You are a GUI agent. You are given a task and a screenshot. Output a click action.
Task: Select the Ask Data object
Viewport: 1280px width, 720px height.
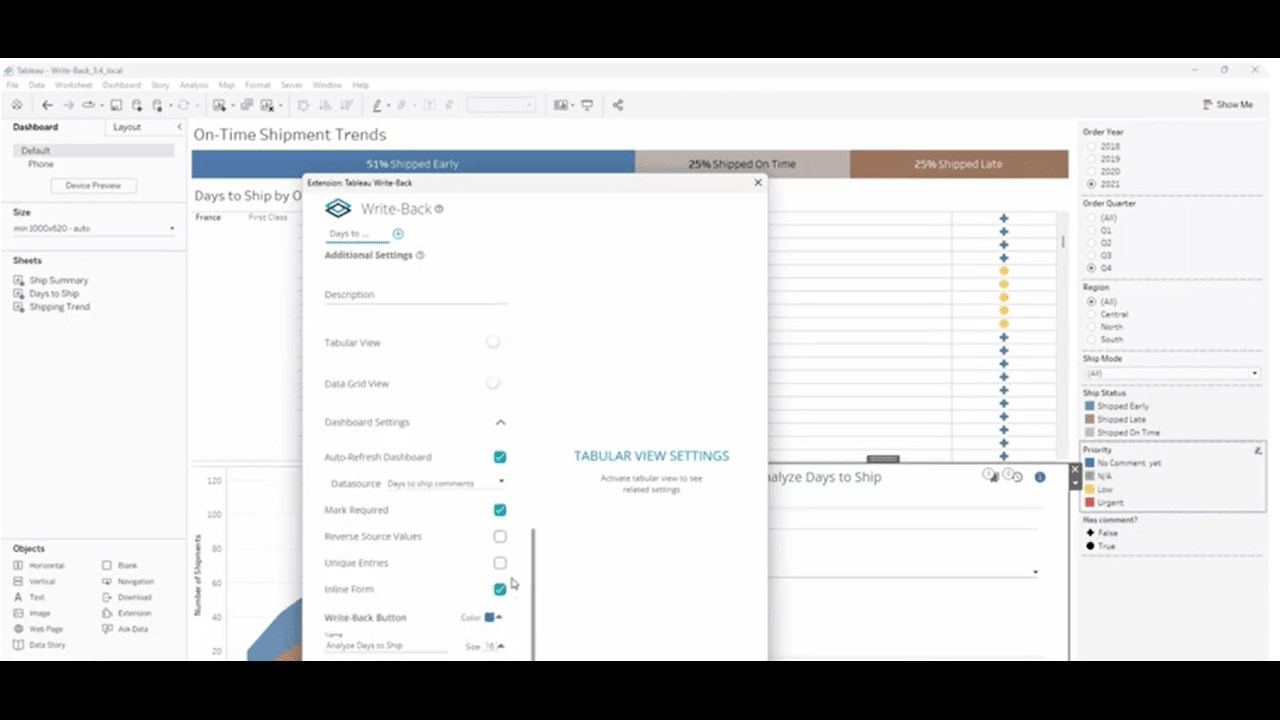click(x=125, y=630)
